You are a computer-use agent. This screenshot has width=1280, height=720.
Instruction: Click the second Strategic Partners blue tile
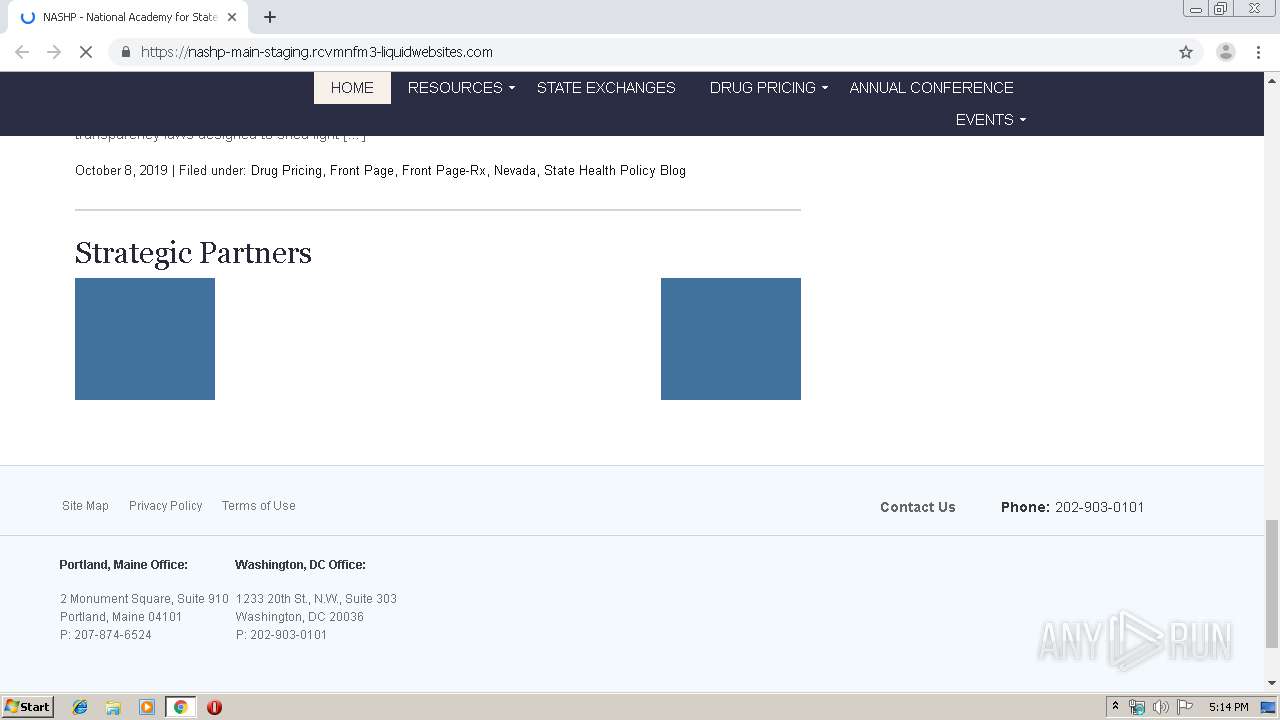click(731, 339)
